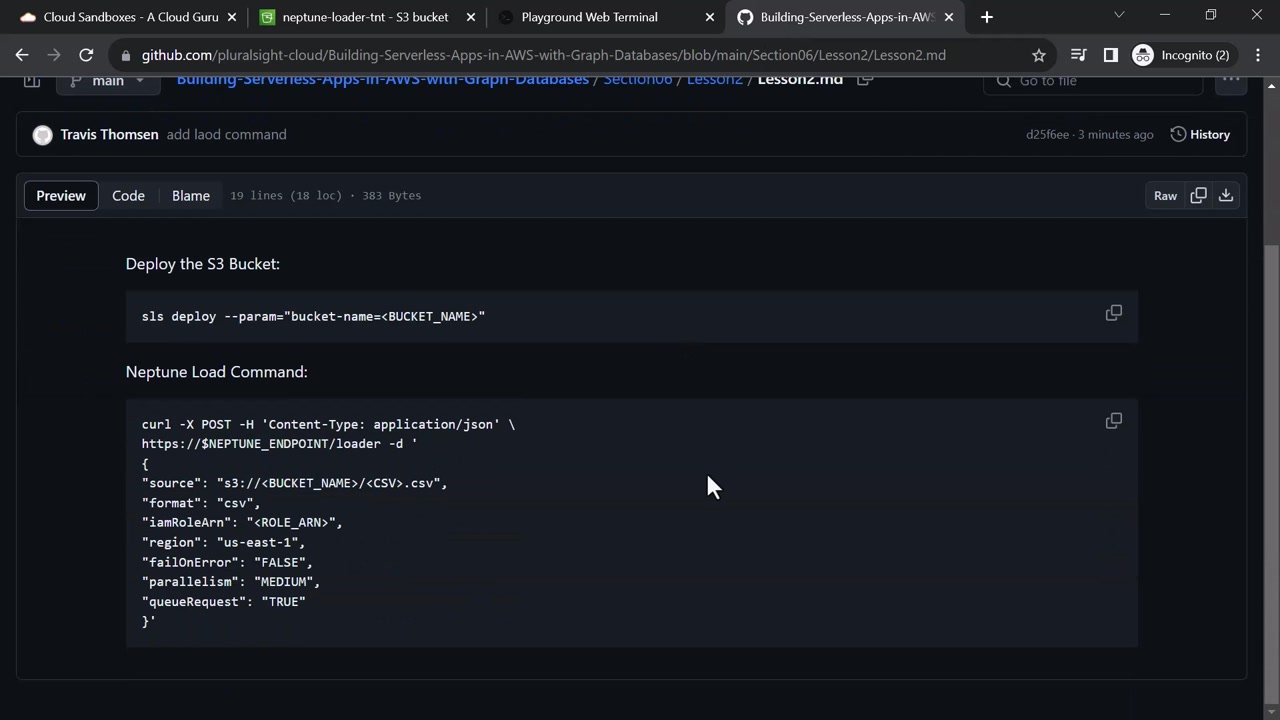
Task: Click Travis Thomsen's avatar
Action: pyautogui.click(x=42, y=135)
